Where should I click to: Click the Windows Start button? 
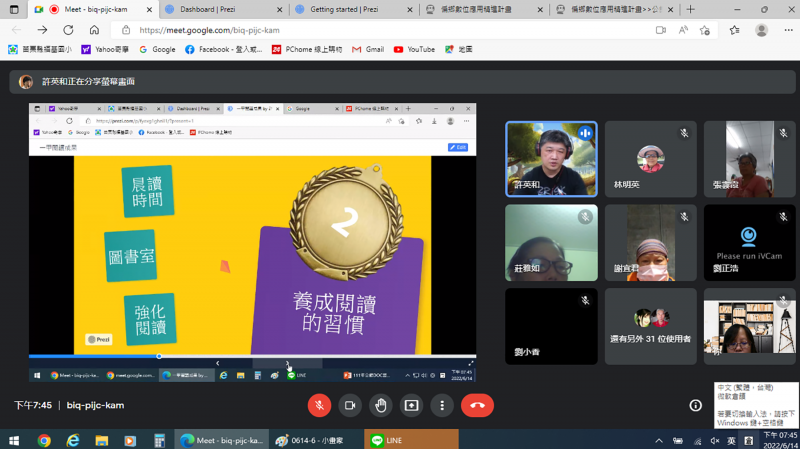tap(14, 440)
